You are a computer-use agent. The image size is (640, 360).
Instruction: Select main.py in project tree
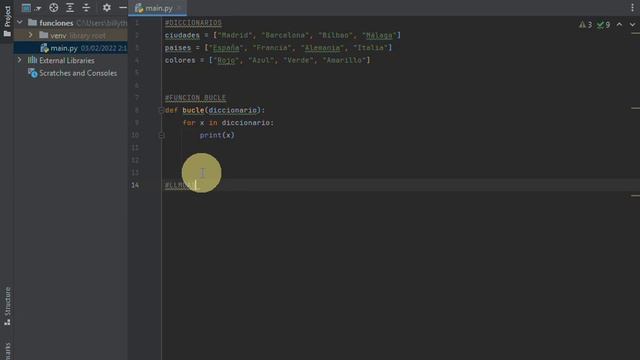click(71, 48)
